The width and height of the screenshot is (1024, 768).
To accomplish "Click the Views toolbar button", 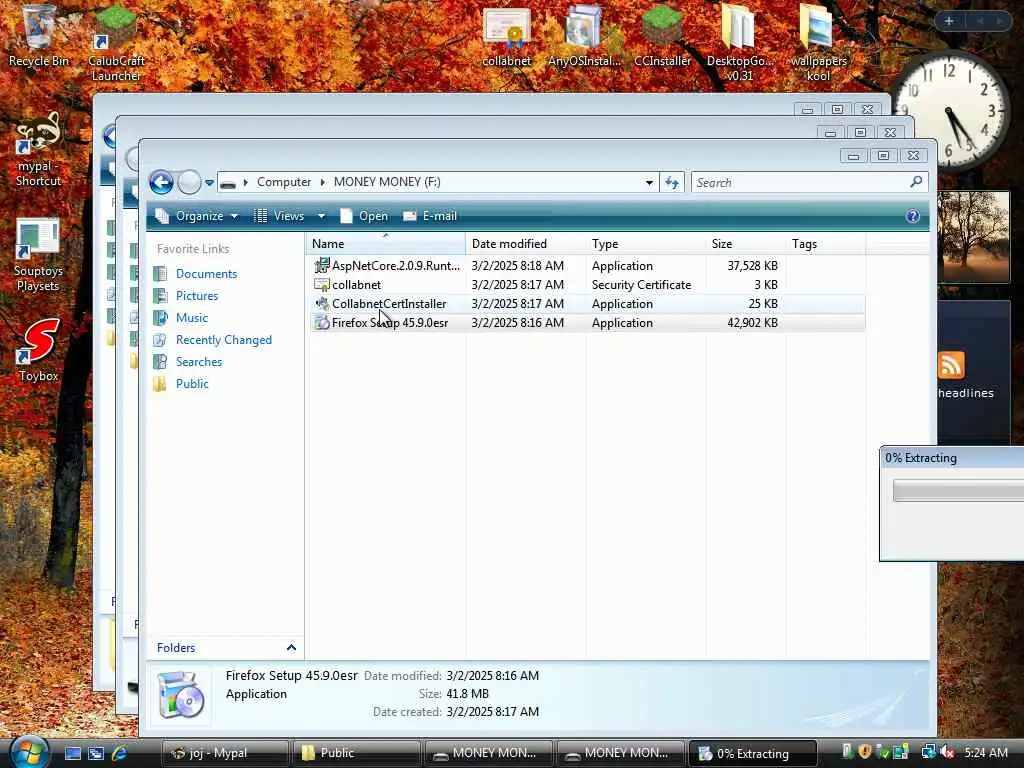I will coord(280,216).
